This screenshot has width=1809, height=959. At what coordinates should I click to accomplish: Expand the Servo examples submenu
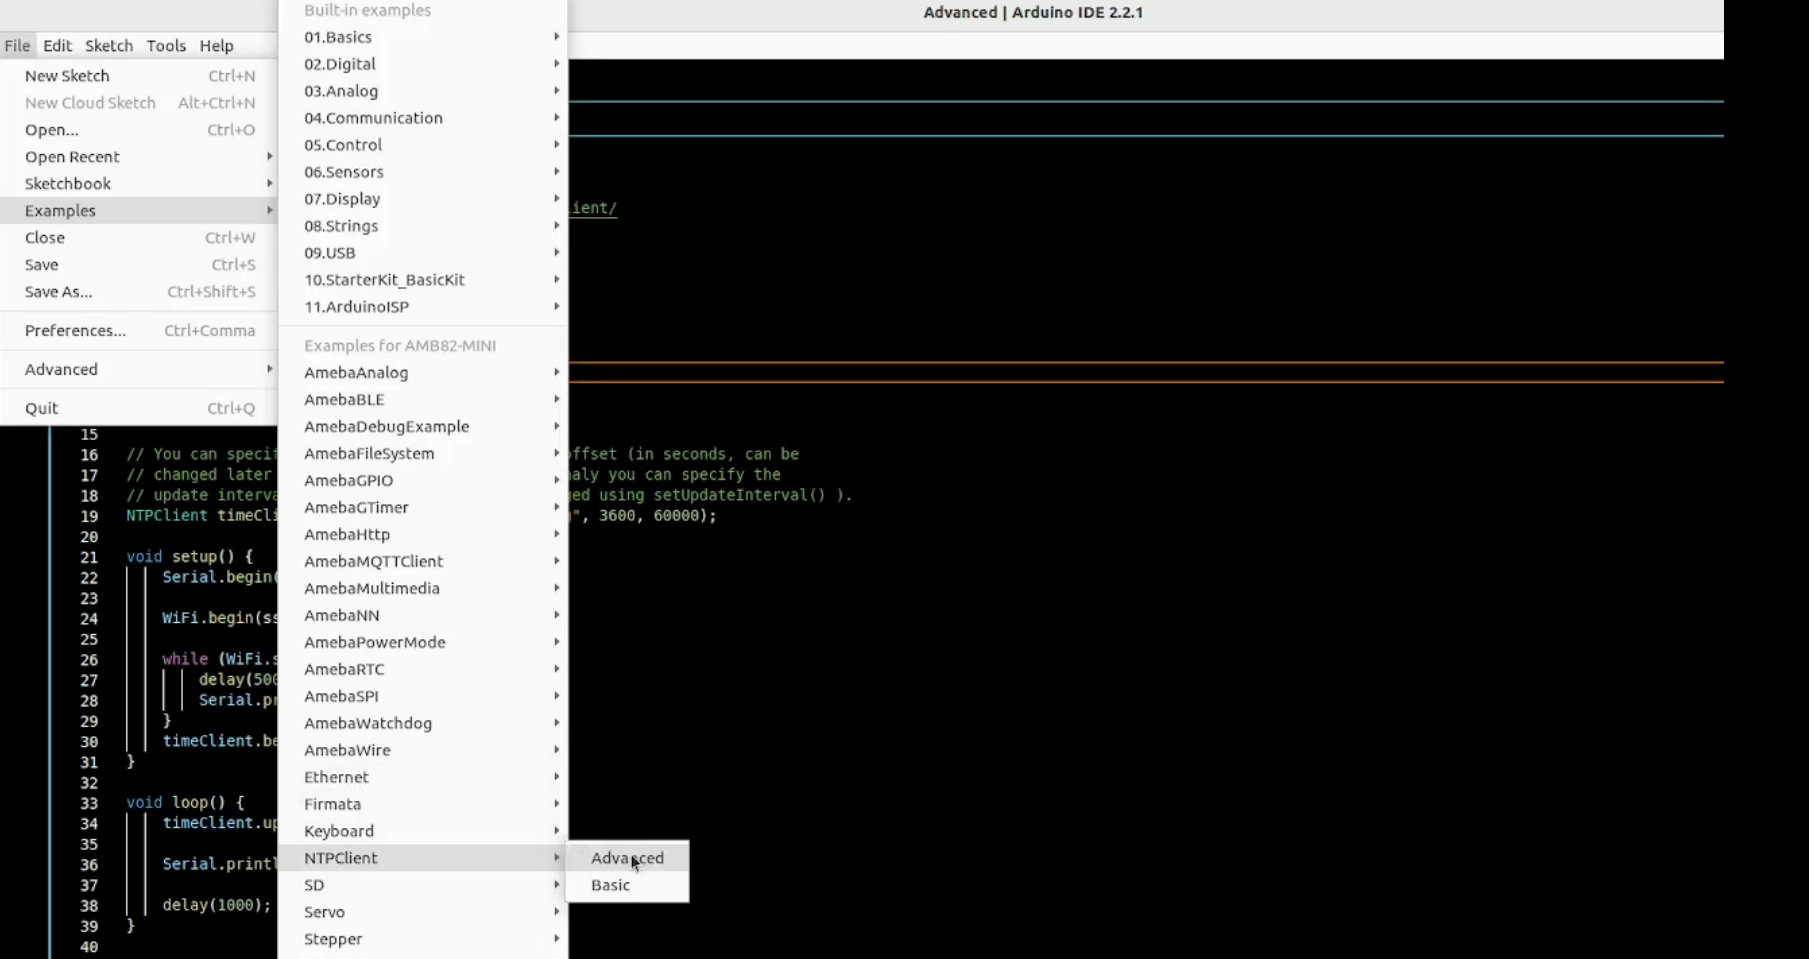click(x=324, y=912)
